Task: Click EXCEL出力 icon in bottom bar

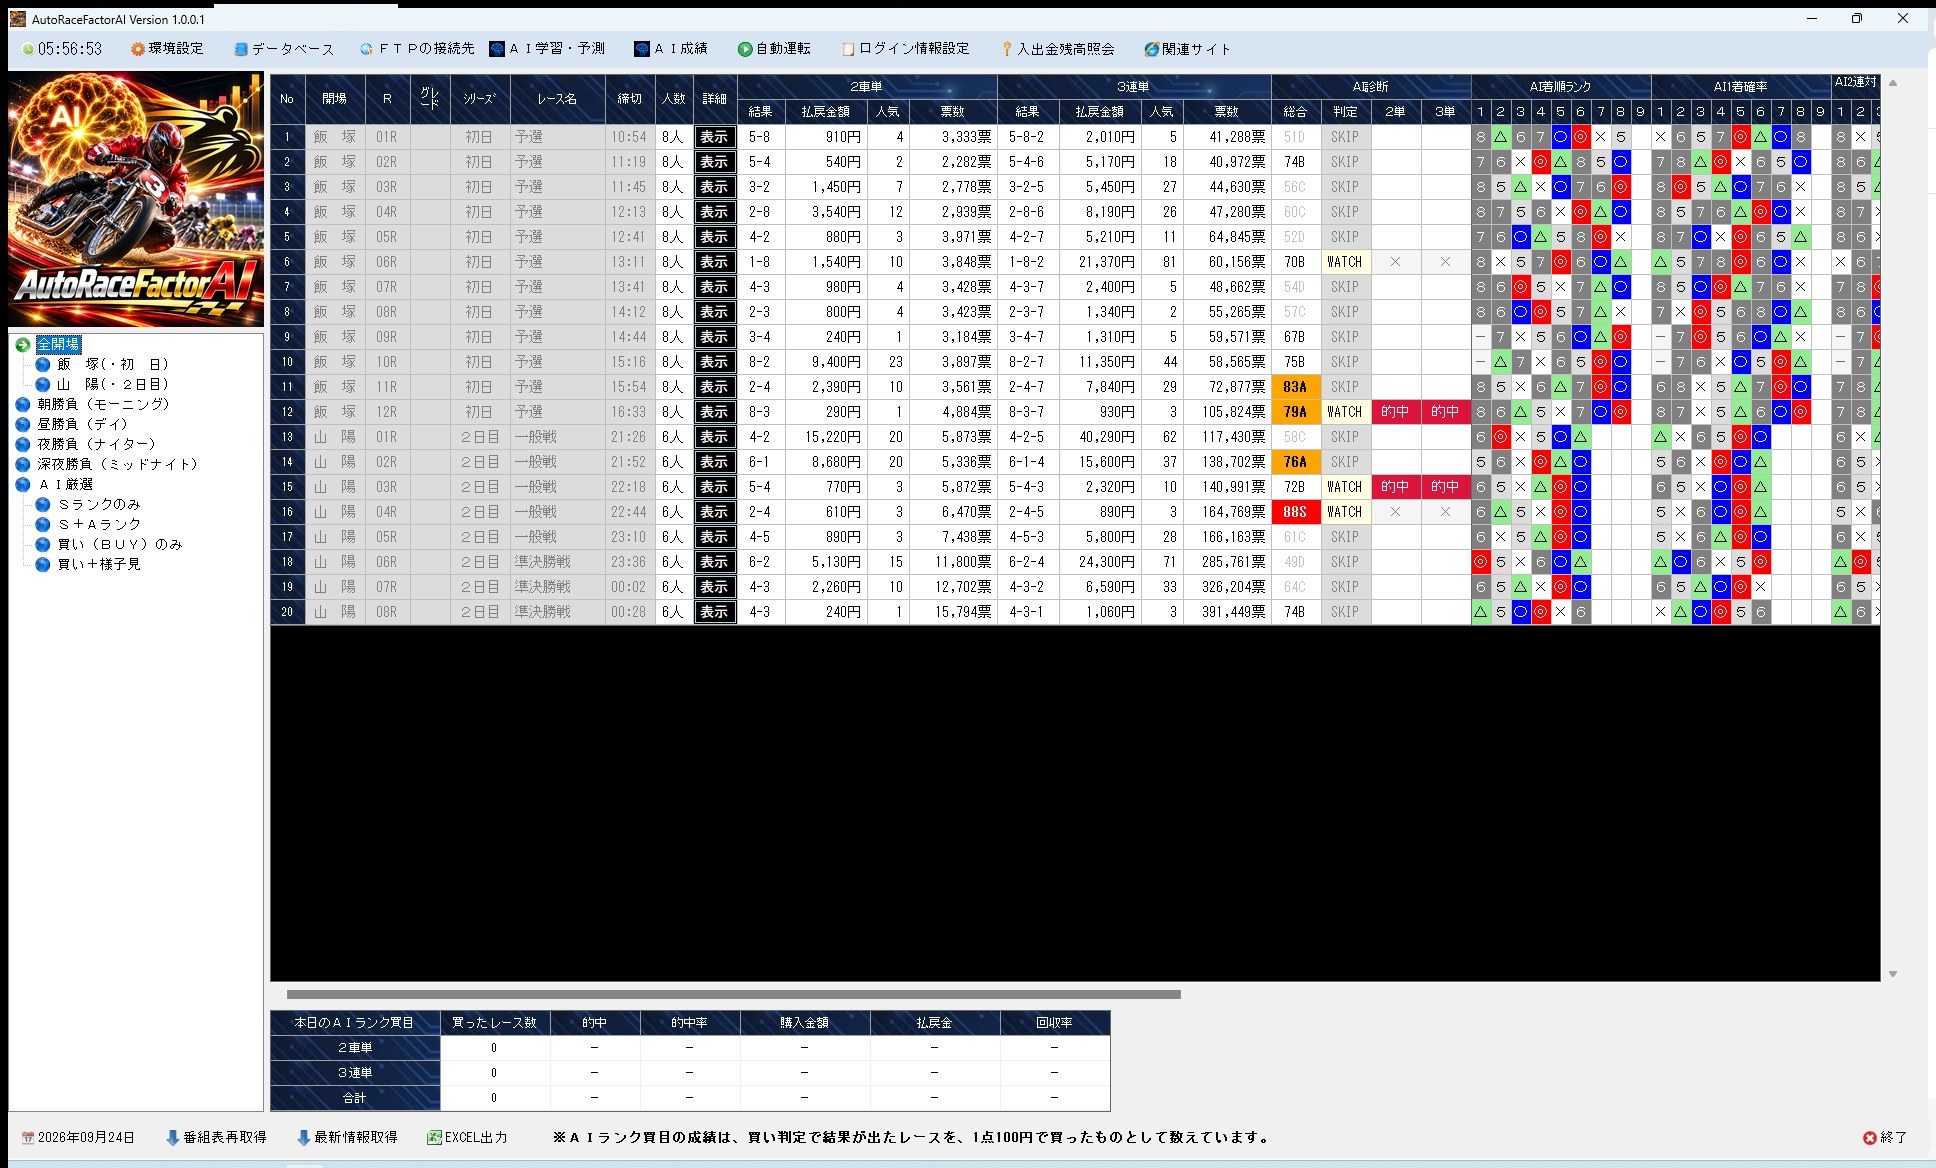Action: (467, 1137)
